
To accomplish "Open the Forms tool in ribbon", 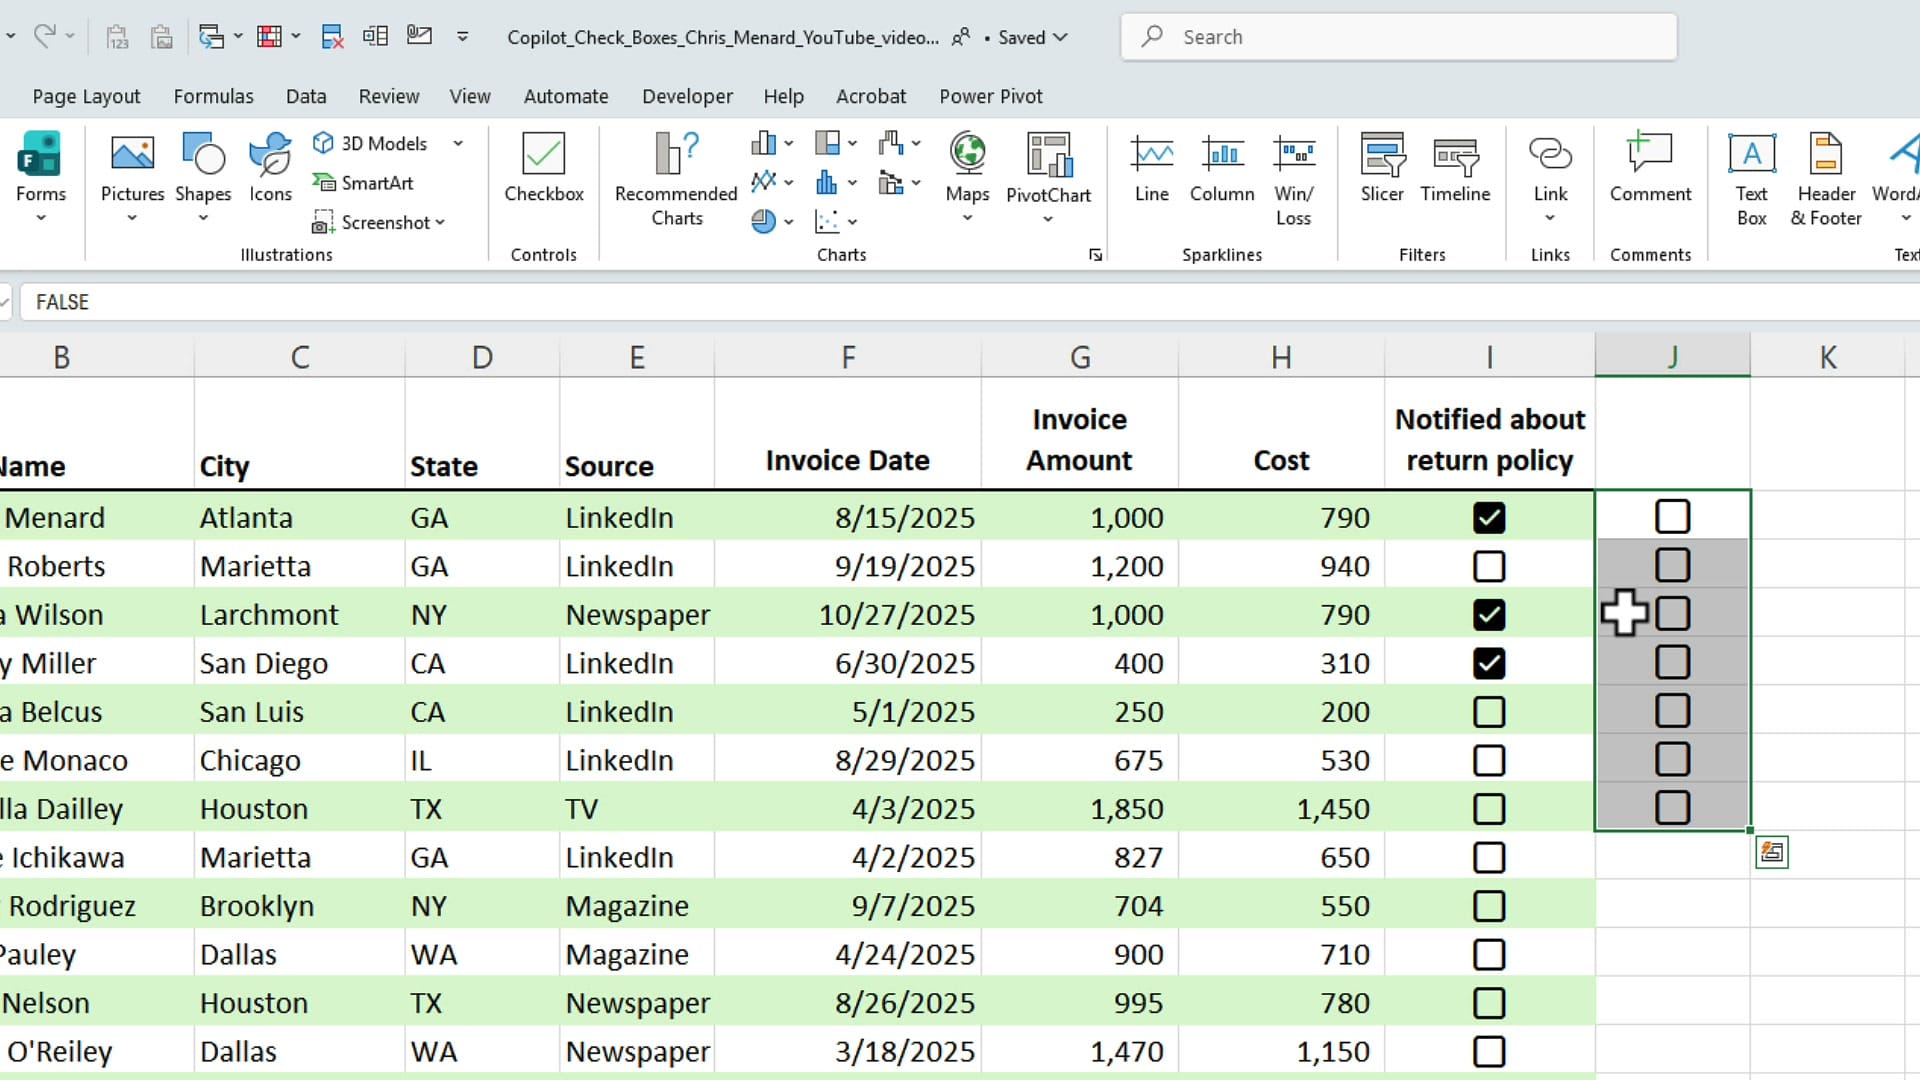I will [x=40, y=177].
